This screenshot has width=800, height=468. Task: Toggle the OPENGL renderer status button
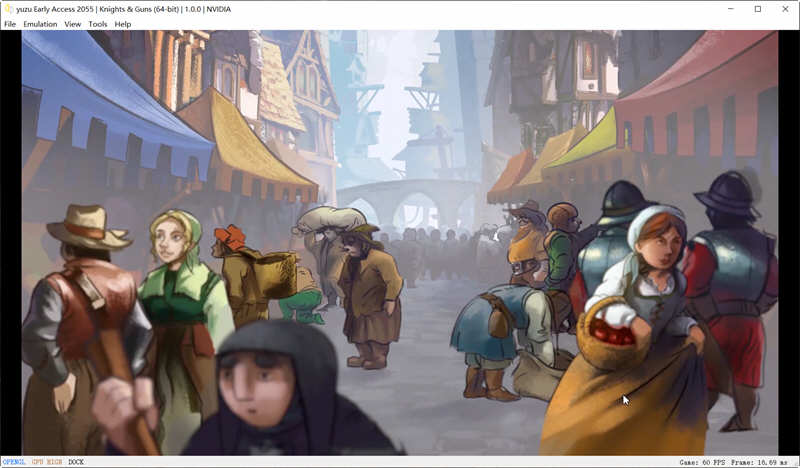point(14,462)
